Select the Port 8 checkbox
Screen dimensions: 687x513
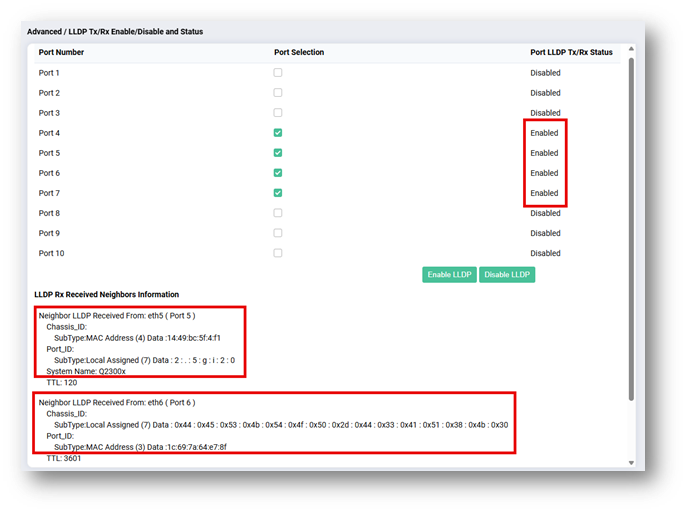coord(278,213)
